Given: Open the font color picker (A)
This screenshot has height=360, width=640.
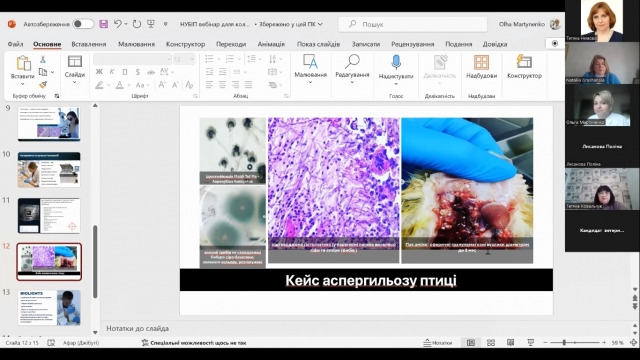Looking at the screenshot, I should (x=119, y=85).
